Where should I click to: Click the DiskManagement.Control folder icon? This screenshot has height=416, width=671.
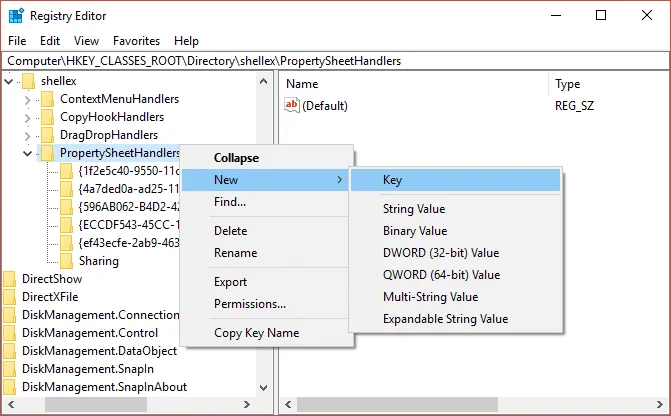9,333
